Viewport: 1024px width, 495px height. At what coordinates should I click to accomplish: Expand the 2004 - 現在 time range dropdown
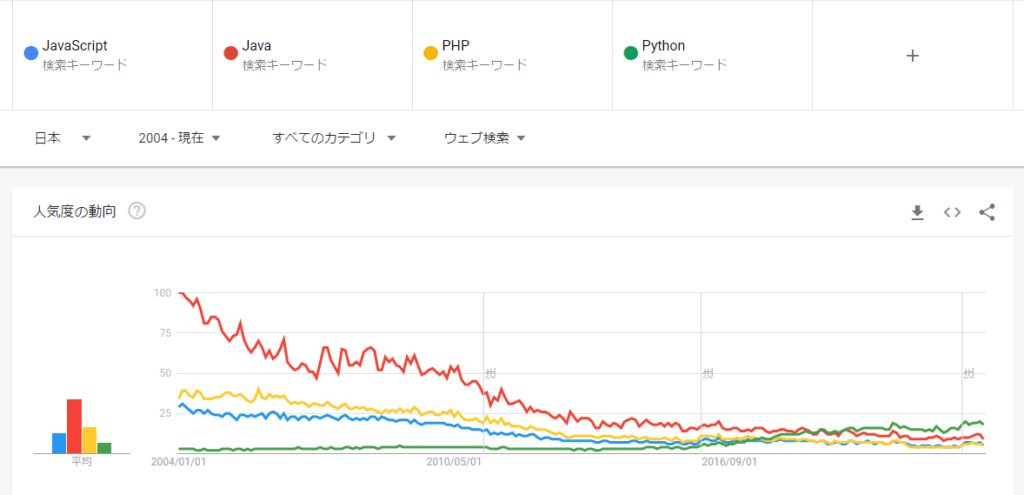180,138
